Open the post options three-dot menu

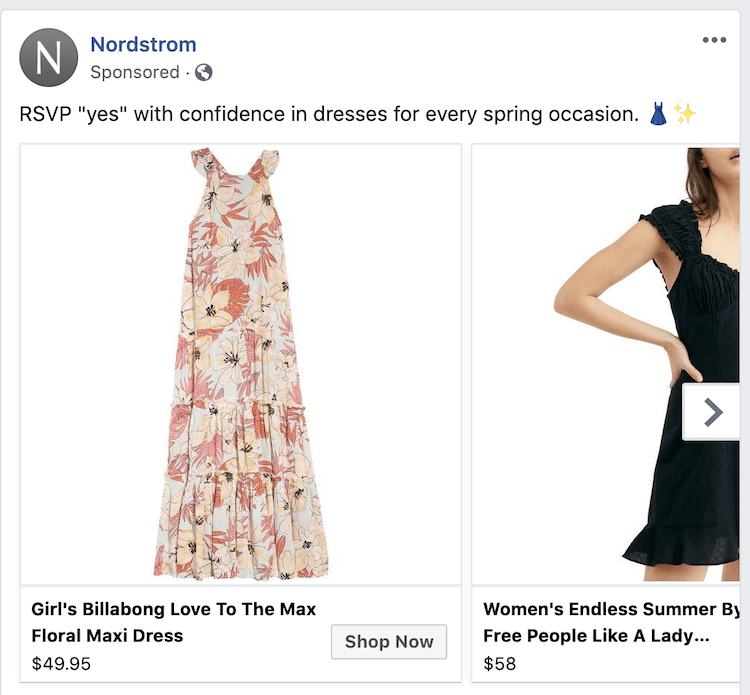pyautogui.click(x=714, y=40)
